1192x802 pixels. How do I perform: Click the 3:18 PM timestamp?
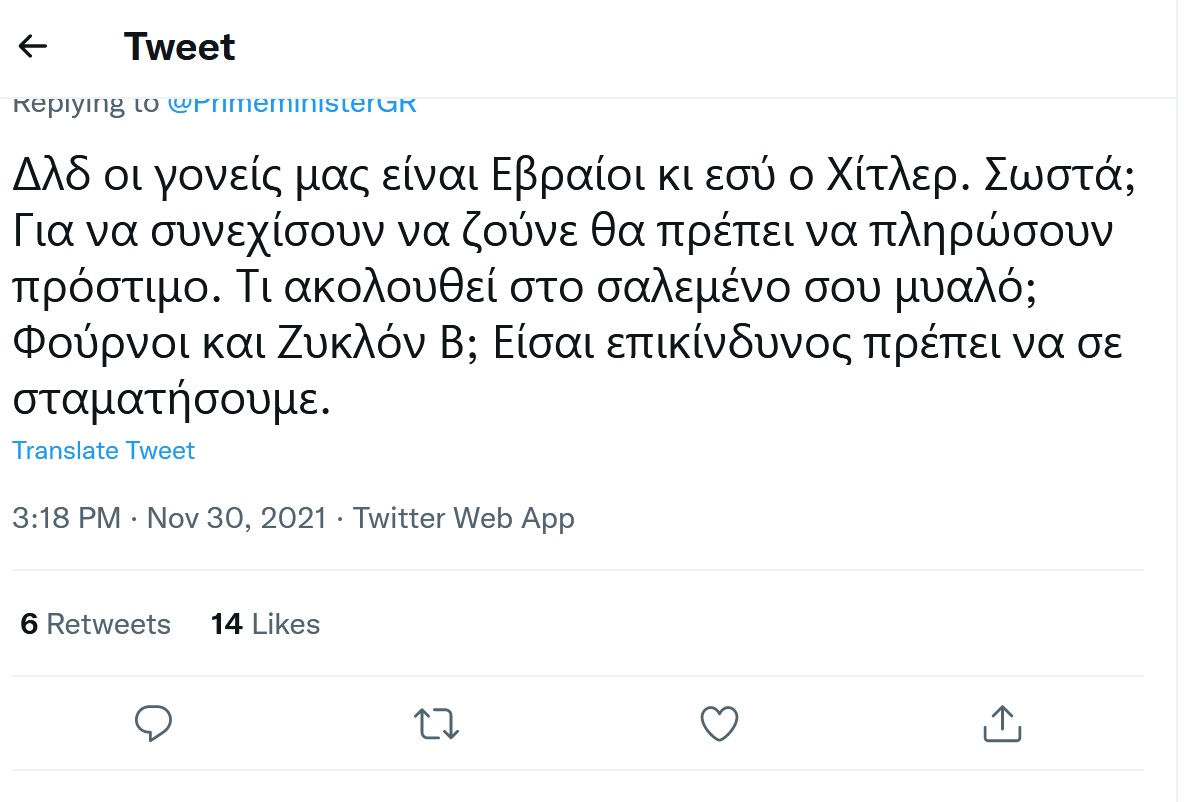click(x=66, y=518)
